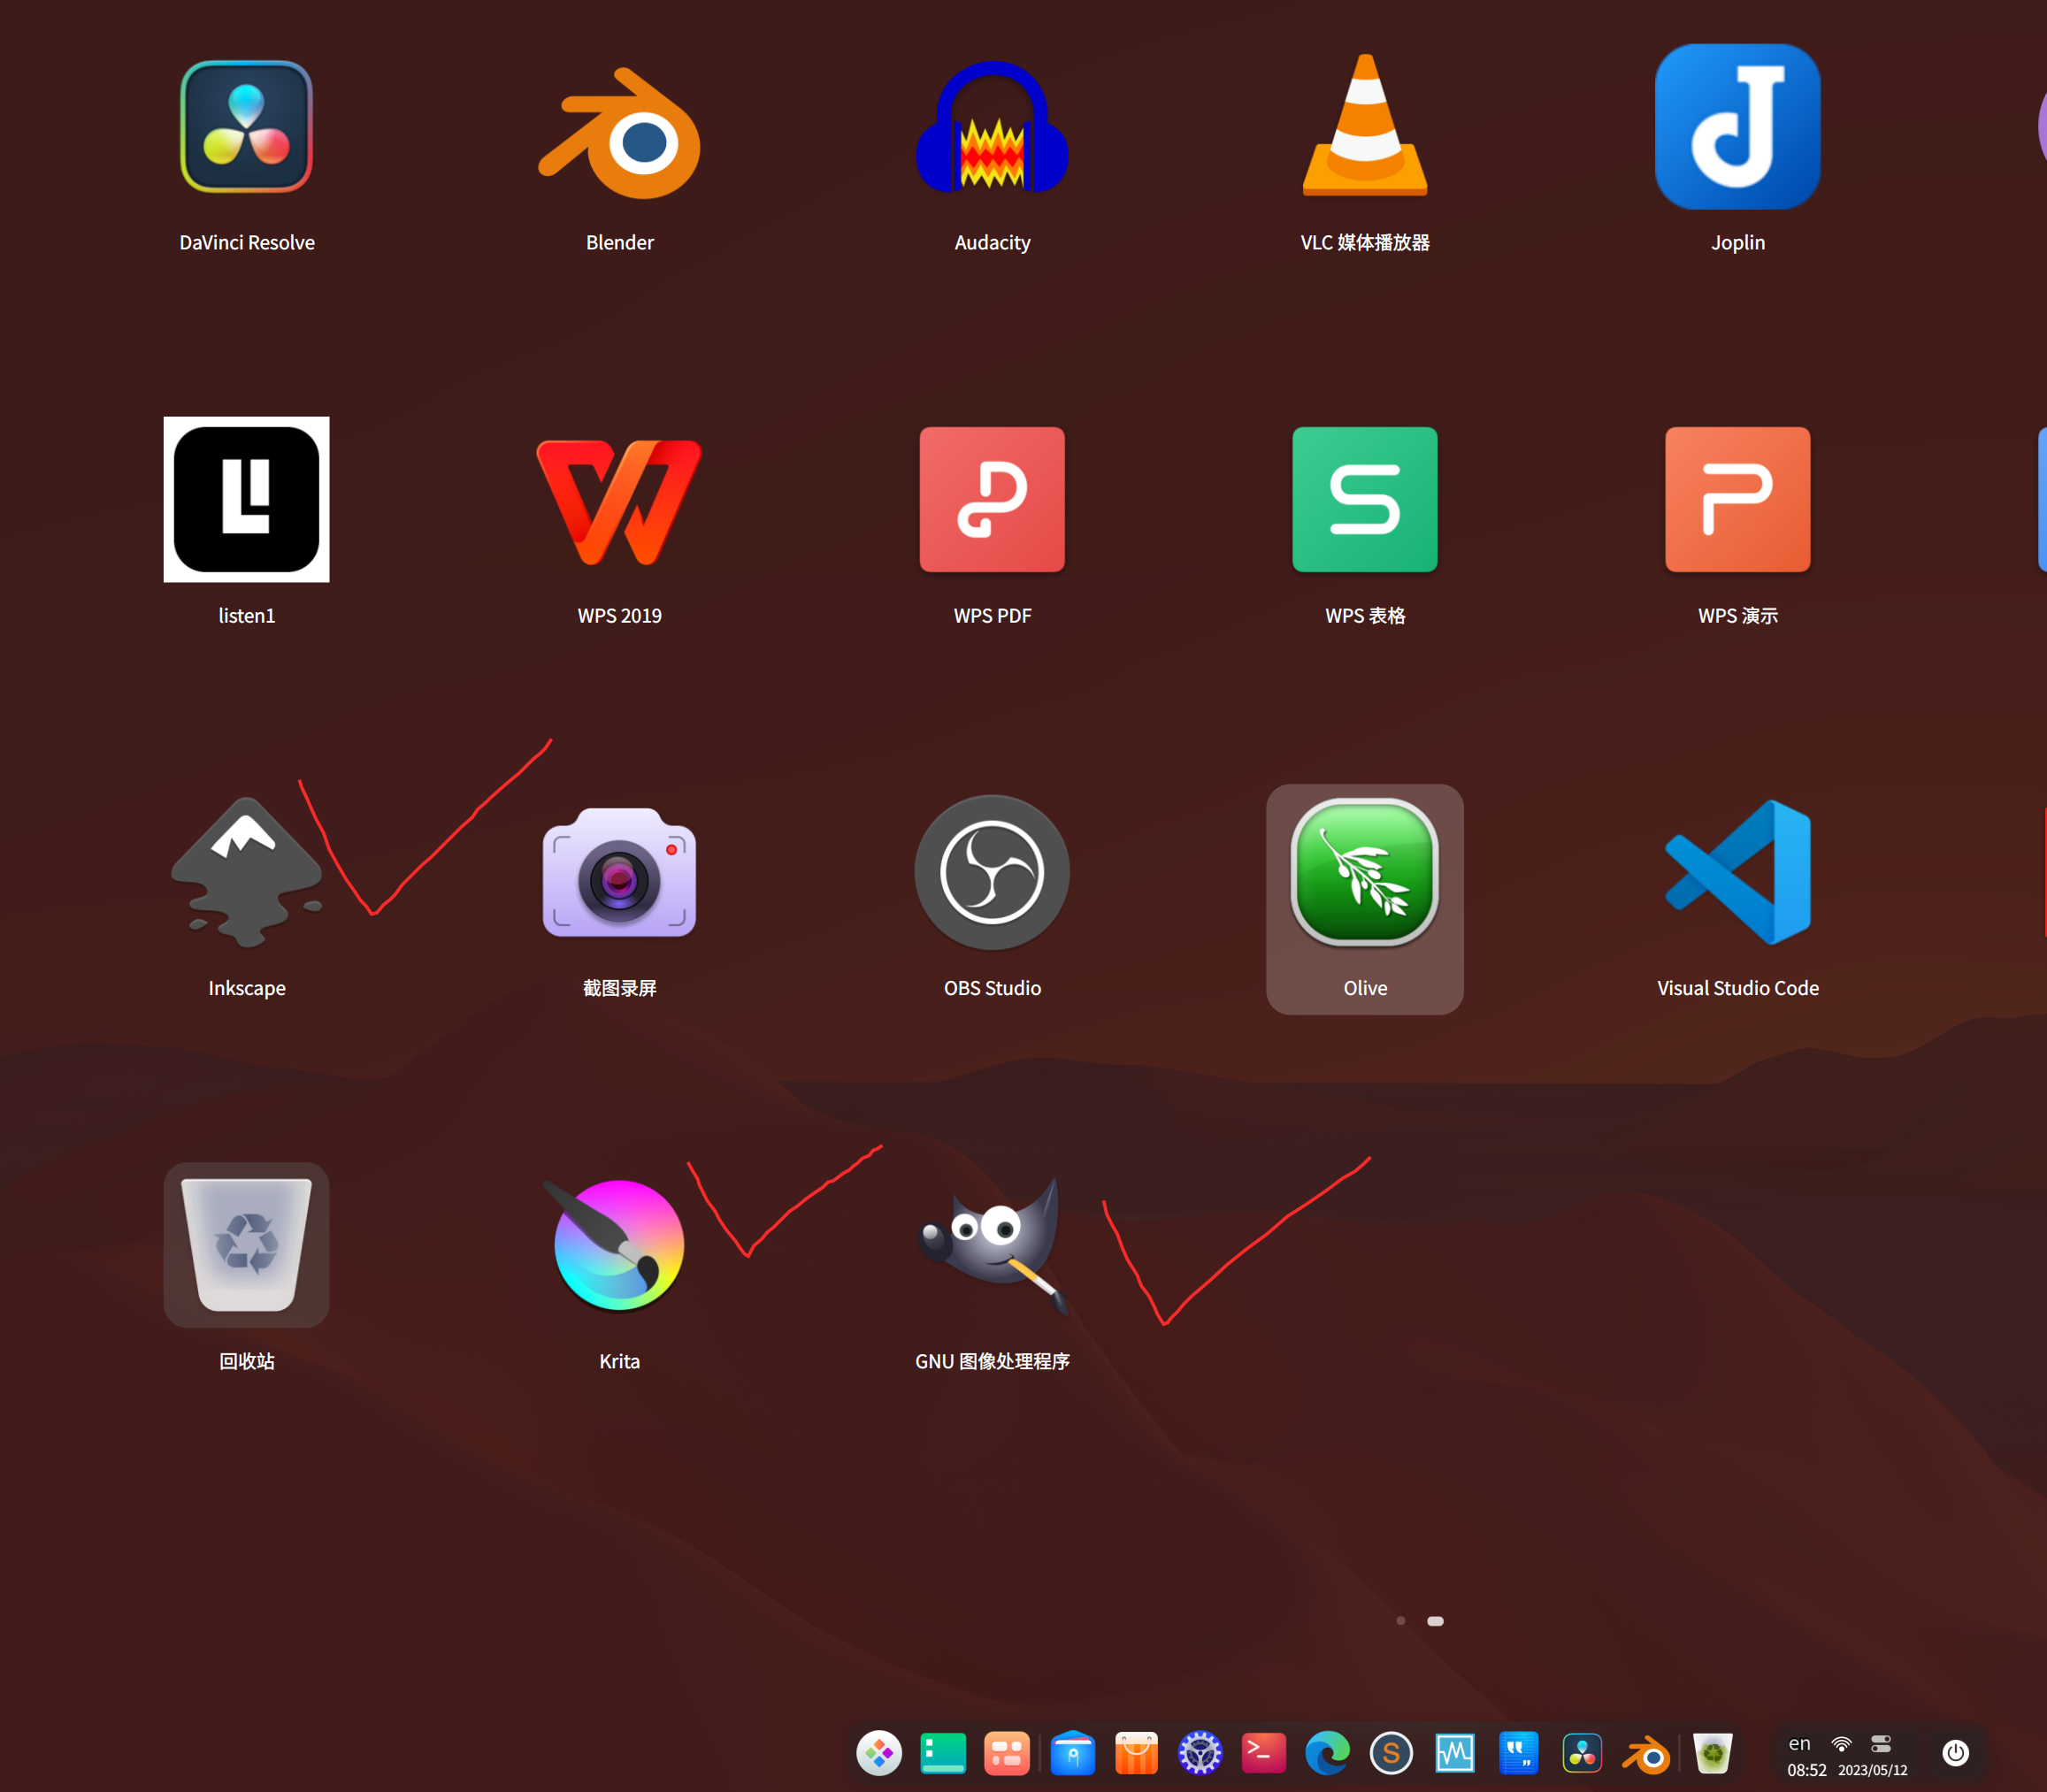Open the Olive video editor
The width and height of the screenshot is (2047, 1792).
click(1364, 873)
